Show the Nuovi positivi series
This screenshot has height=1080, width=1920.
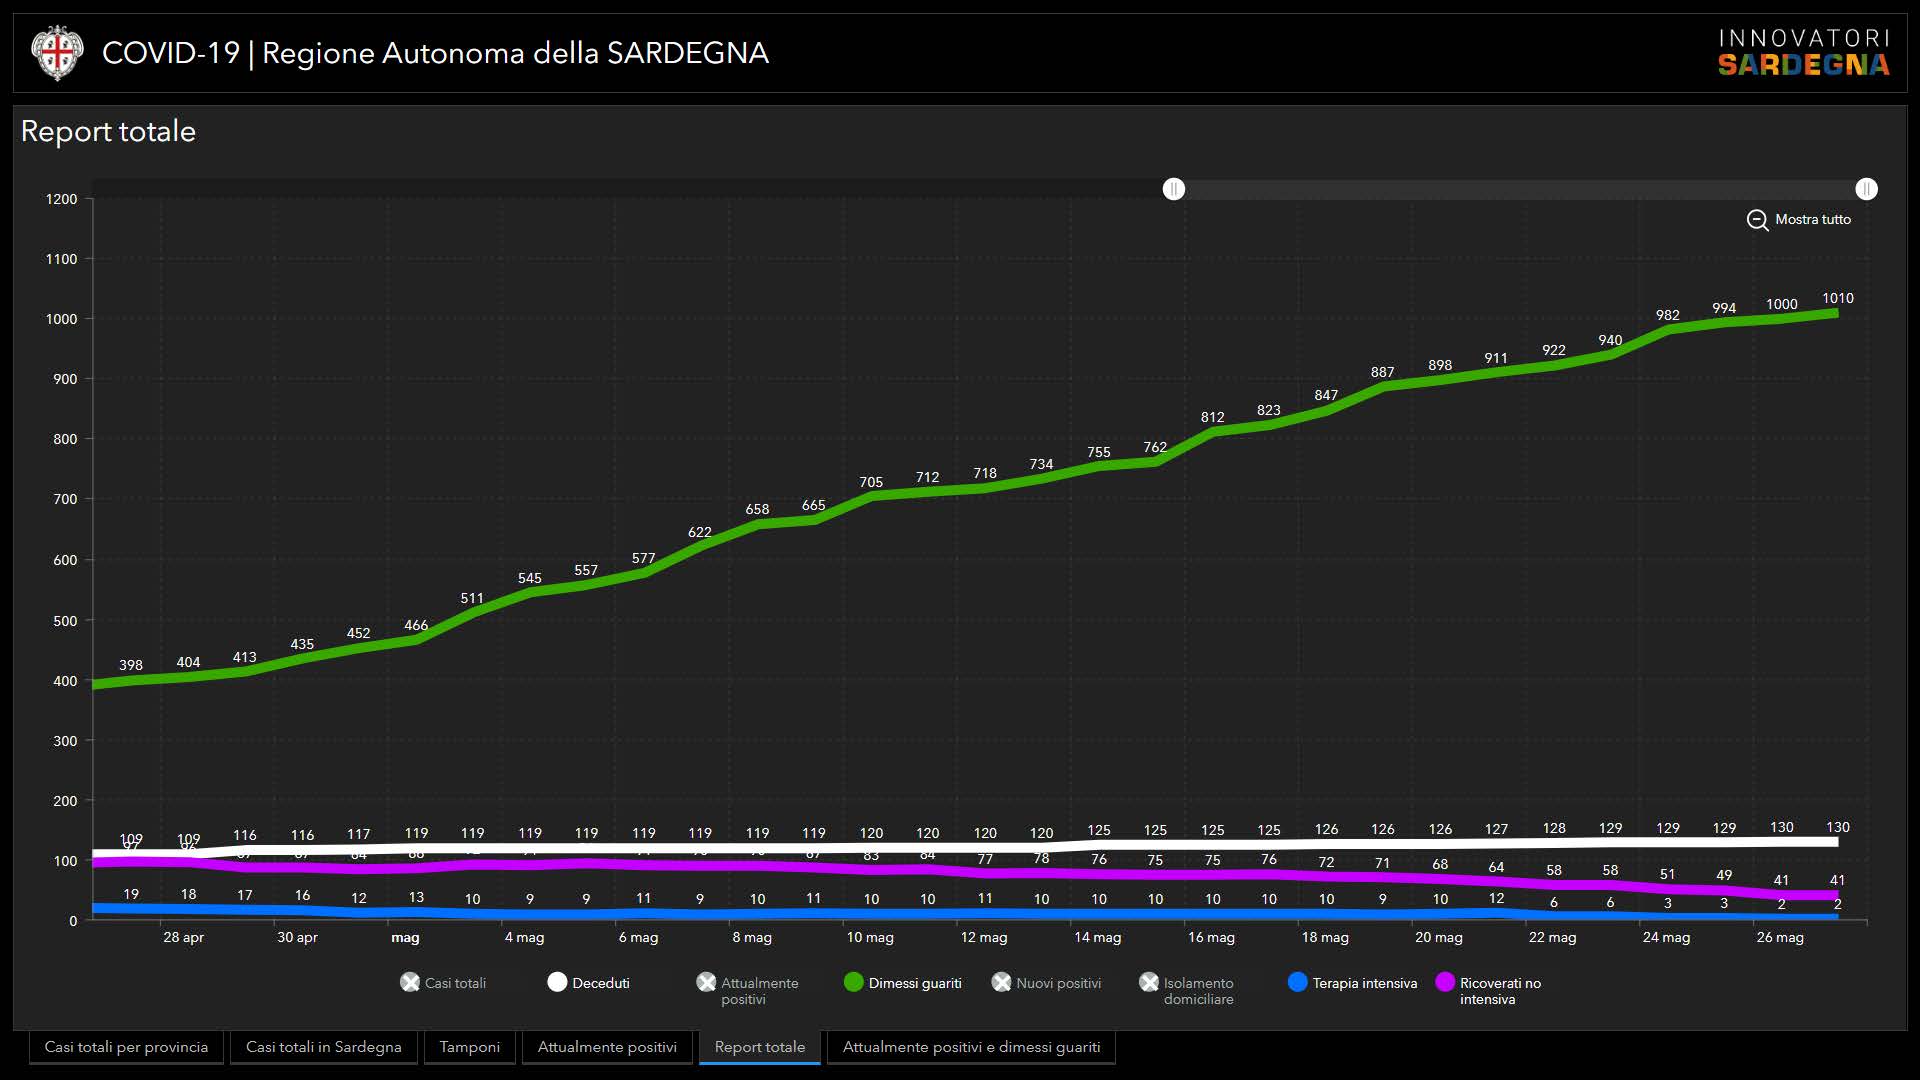(1001, 983)
